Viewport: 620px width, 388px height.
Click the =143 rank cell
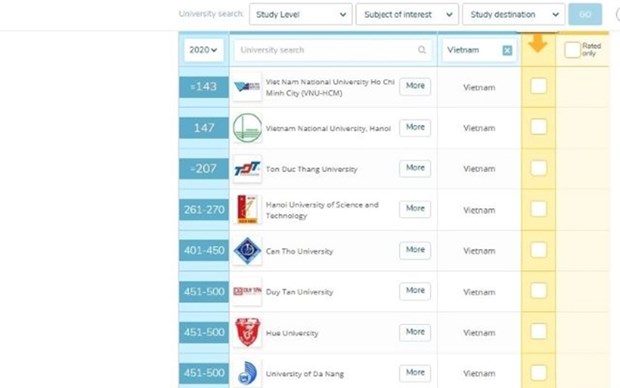click(204, 87)
